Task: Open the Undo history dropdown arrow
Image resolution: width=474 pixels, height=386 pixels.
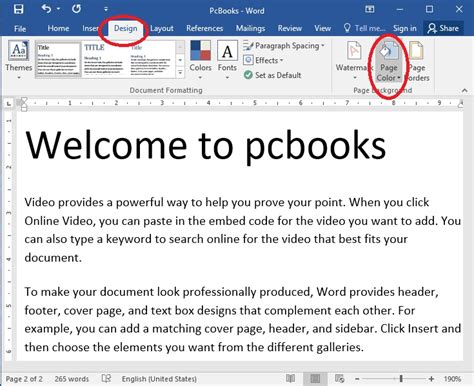Action: coord(58,9)
